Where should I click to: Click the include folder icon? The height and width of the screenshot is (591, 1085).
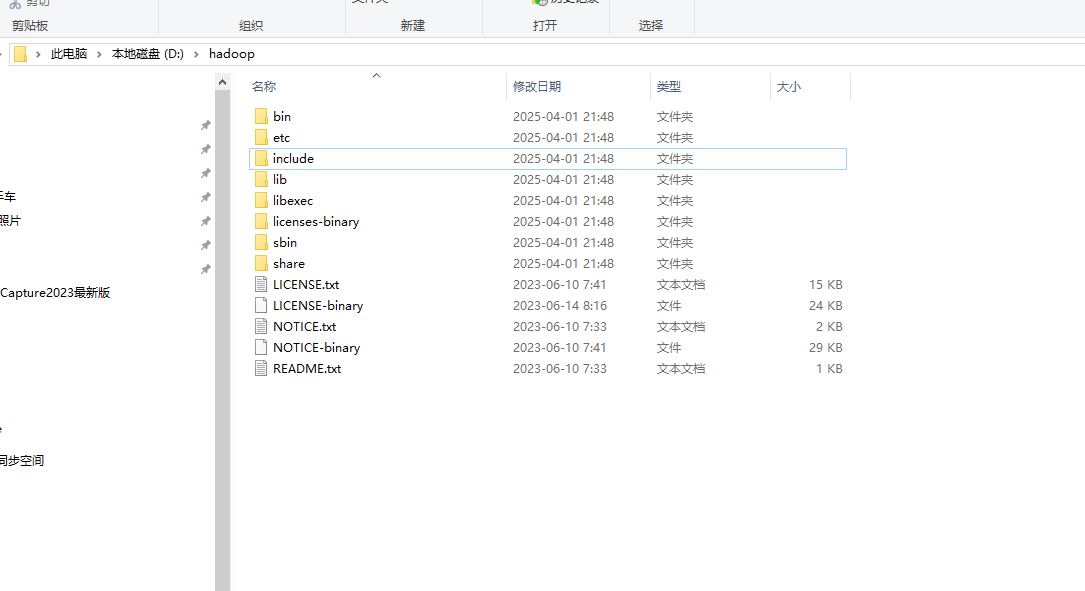coord(261,158)
